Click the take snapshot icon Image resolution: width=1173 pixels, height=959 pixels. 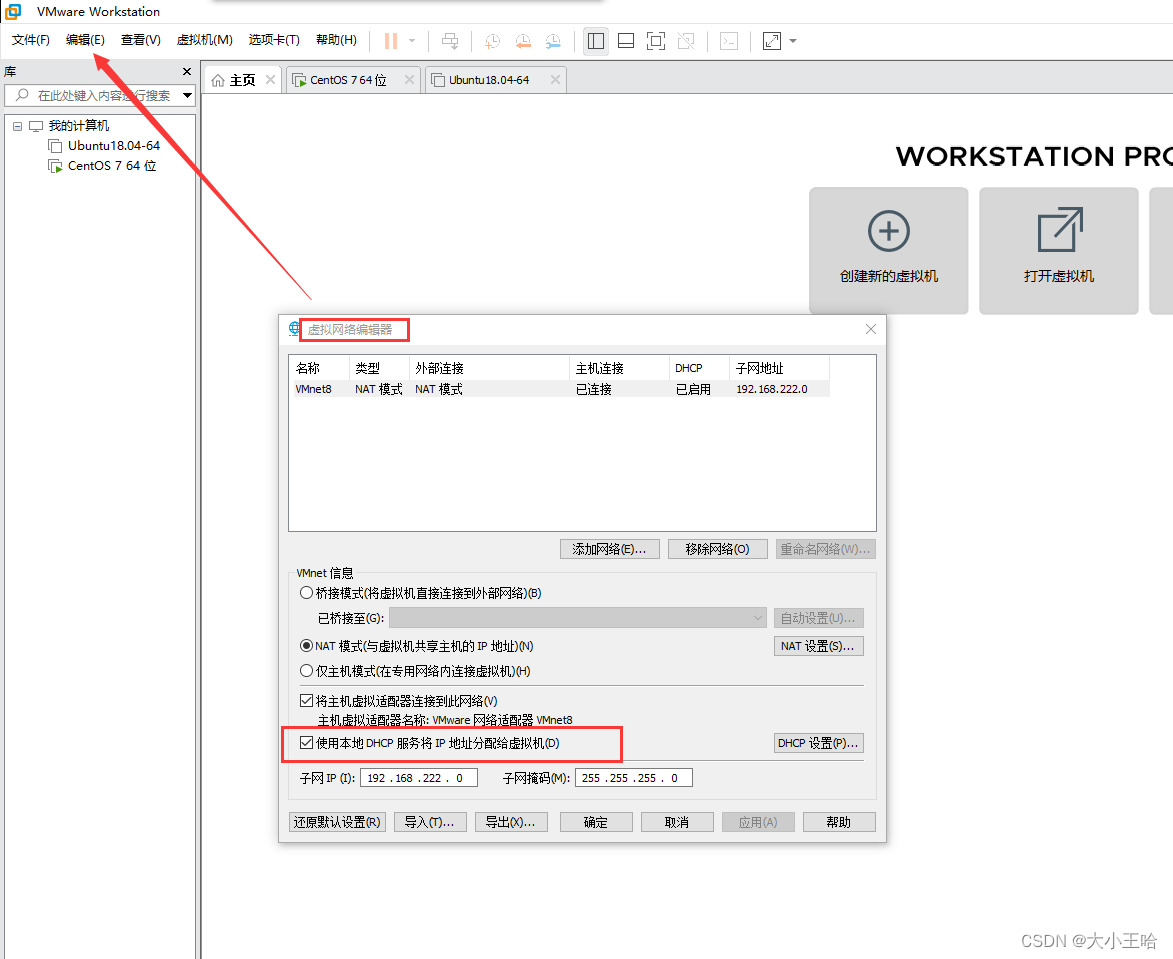tap(492, 41)
